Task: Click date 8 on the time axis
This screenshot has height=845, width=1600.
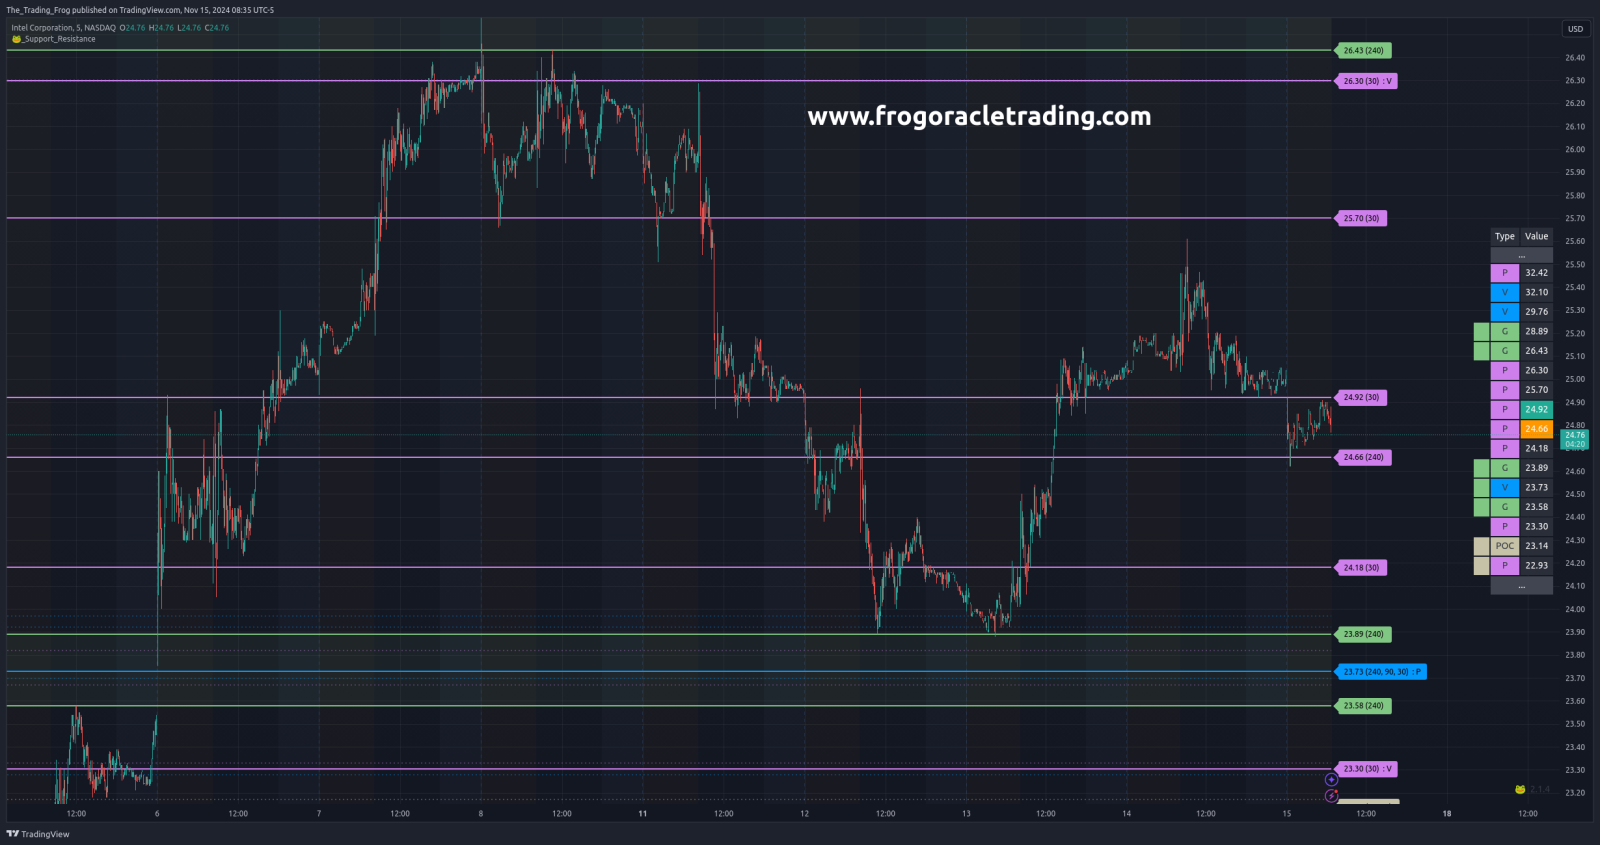Action: coord(481,814)
